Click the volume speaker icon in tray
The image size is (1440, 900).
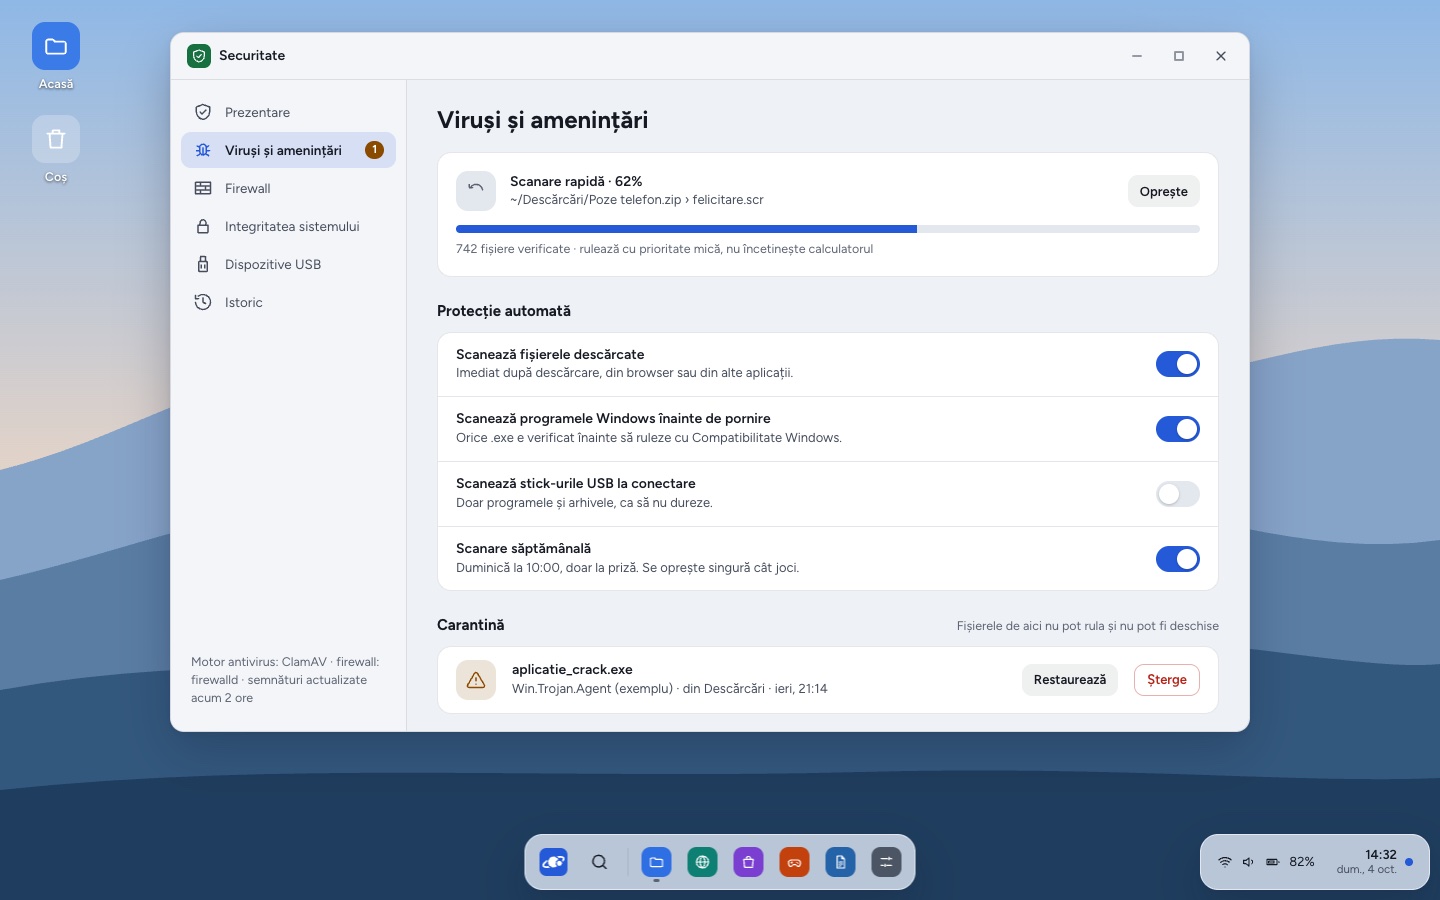tap(1248, 862)
